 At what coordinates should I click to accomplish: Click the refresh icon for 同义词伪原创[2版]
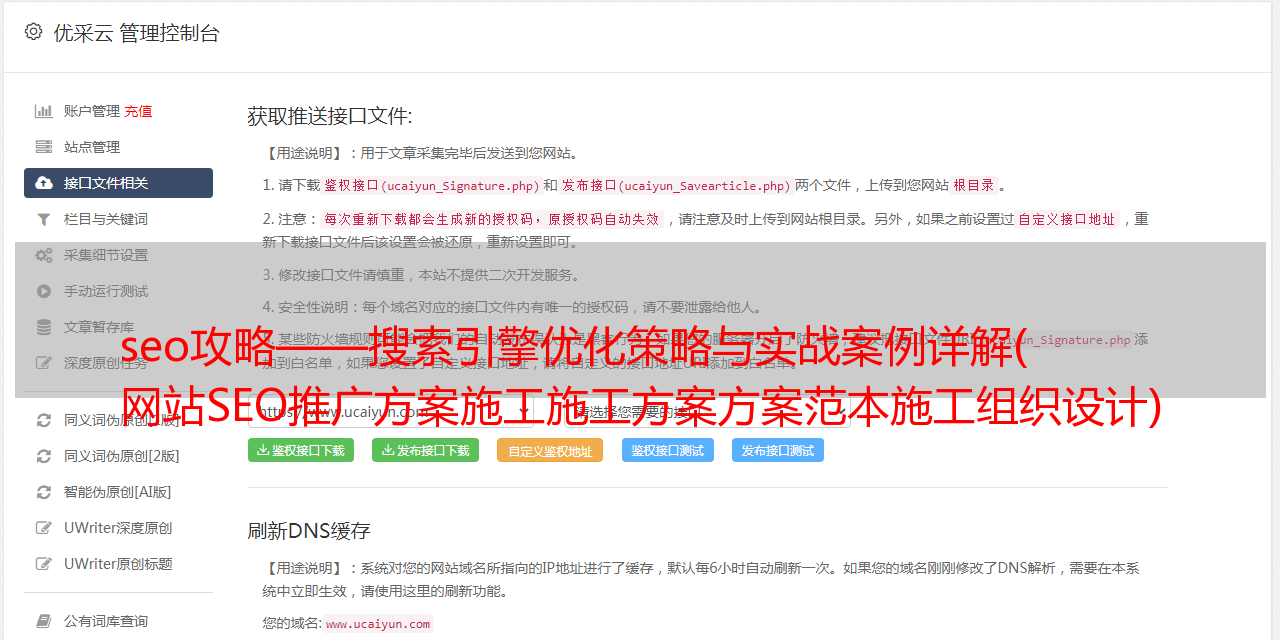[44, 456]
